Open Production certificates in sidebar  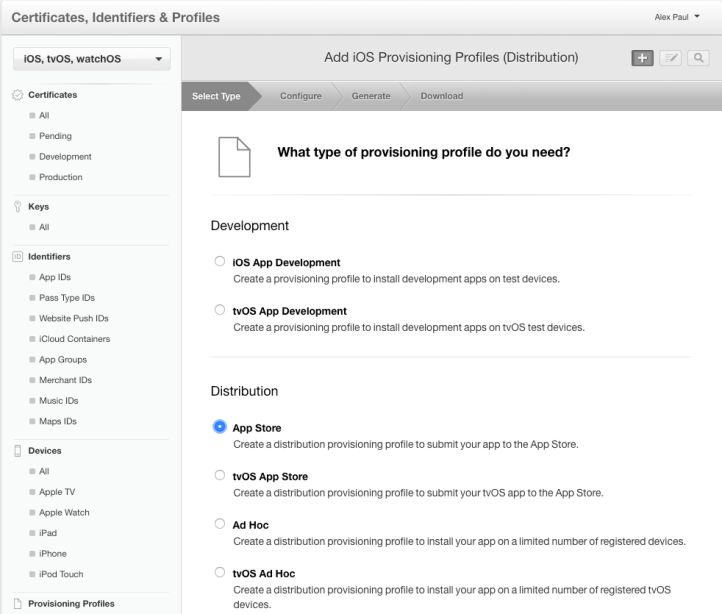pos(61,177)
